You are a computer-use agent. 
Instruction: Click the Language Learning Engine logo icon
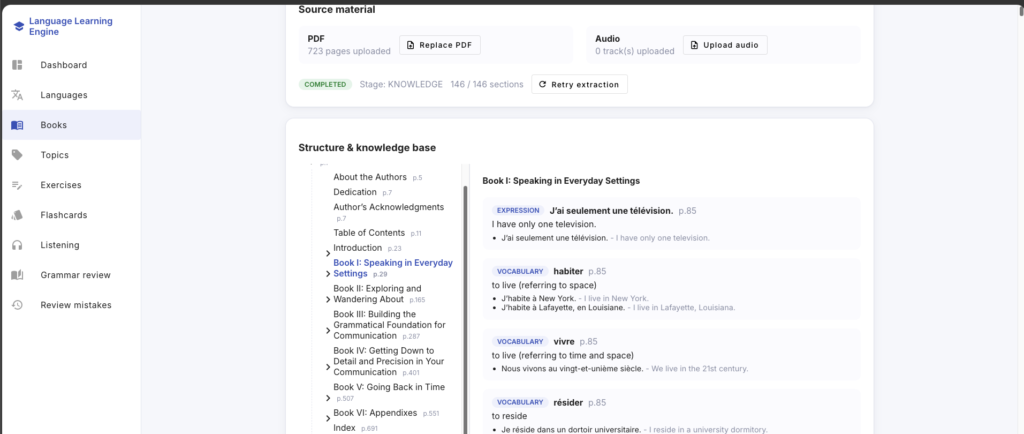pos(18,26)
